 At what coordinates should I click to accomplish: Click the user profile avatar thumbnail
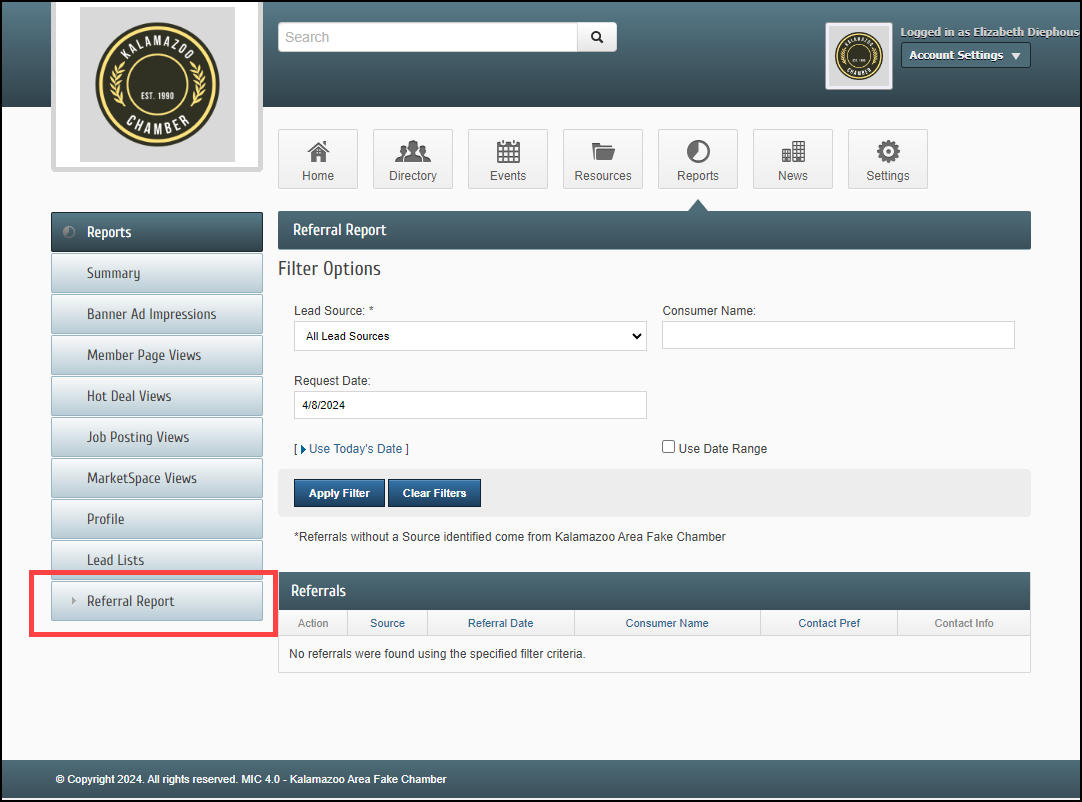coord(859,57)
